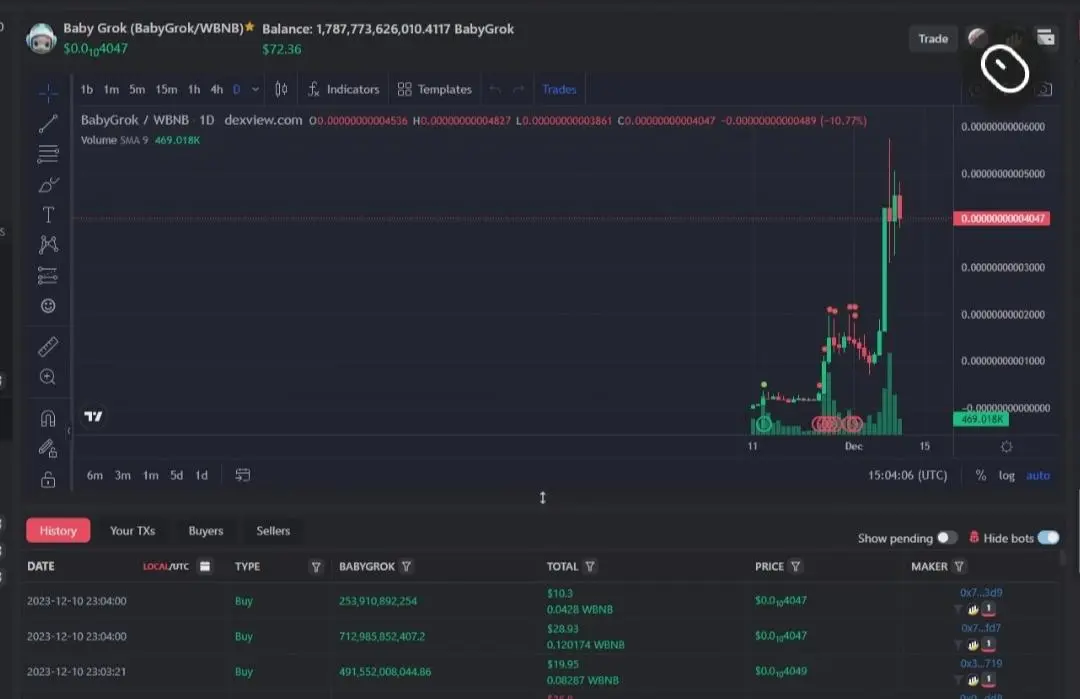Click the current price label 0.00000000004047
The image size is (1080, 699).
point(1001,218)
